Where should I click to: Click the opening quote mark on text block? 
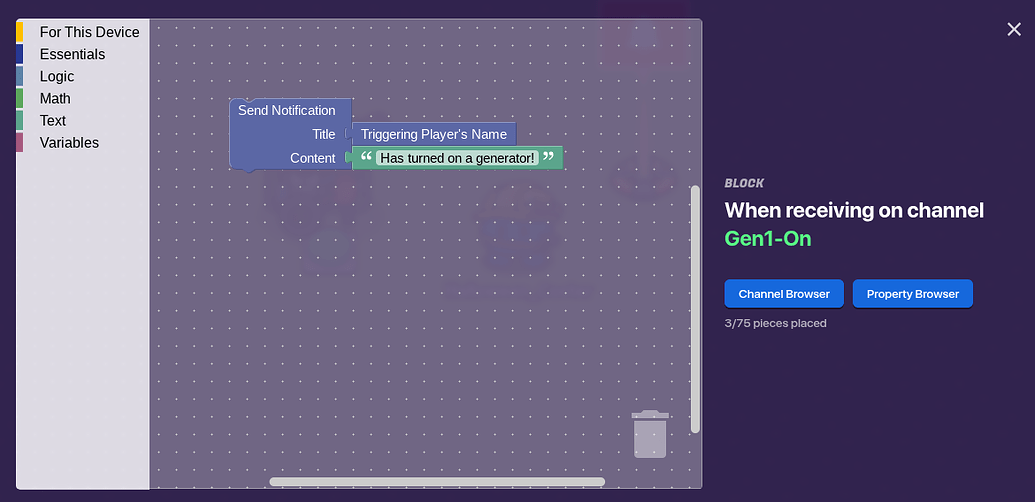[x=366, y=157]
